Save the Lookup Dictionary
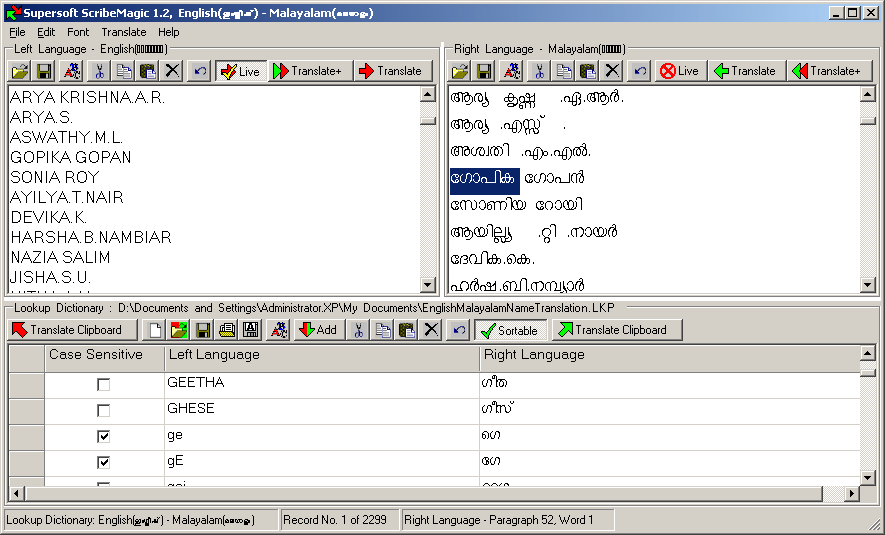This screenshot has width=885, height=535. tap(203, 330)
